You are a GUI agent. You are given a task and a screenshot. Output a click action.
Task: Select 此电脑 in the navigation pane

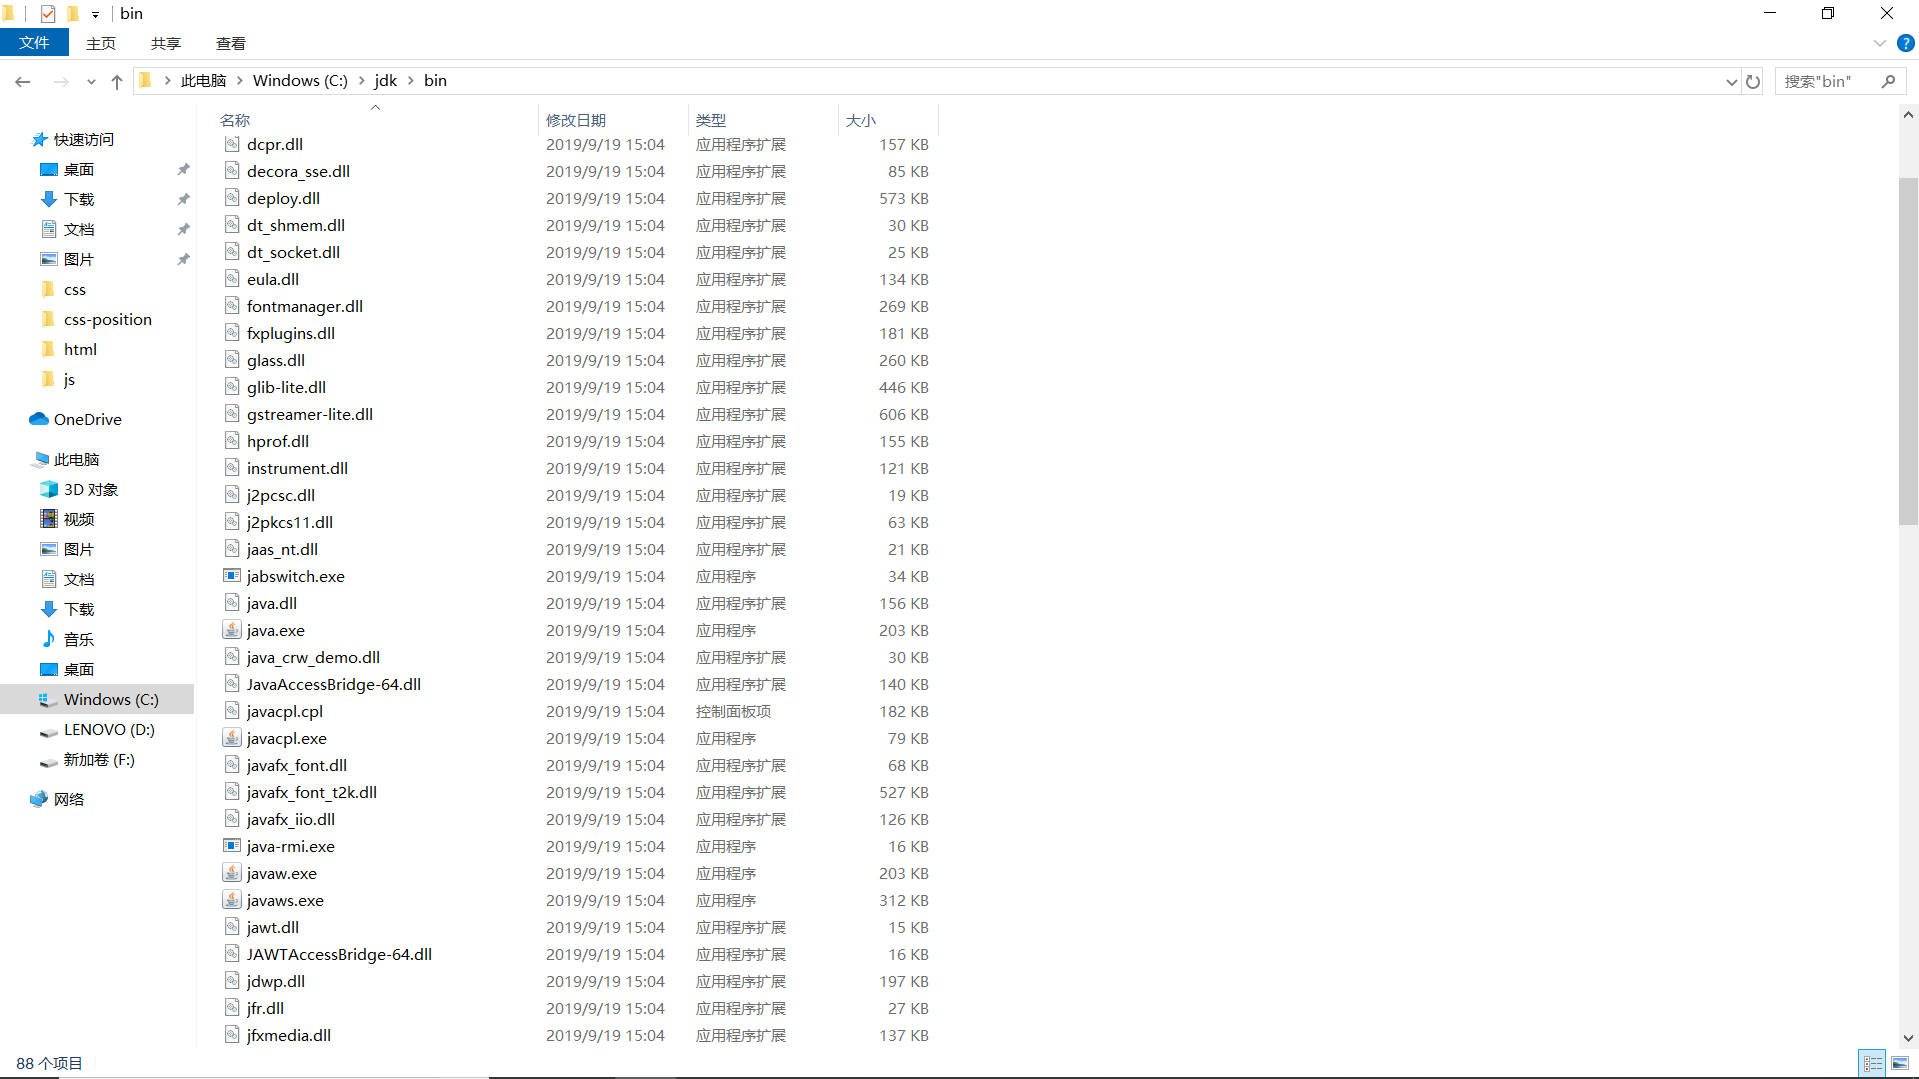click(x=76, y=459)
